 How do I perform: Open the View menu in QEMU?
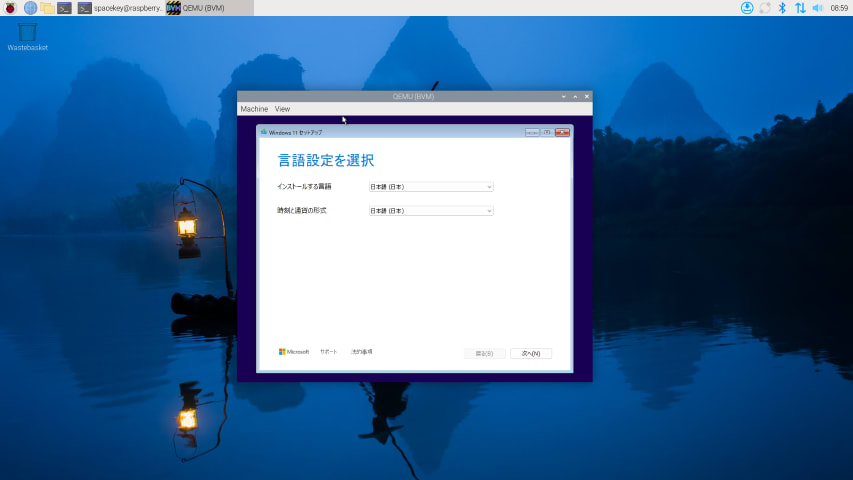tap(282, 109)
